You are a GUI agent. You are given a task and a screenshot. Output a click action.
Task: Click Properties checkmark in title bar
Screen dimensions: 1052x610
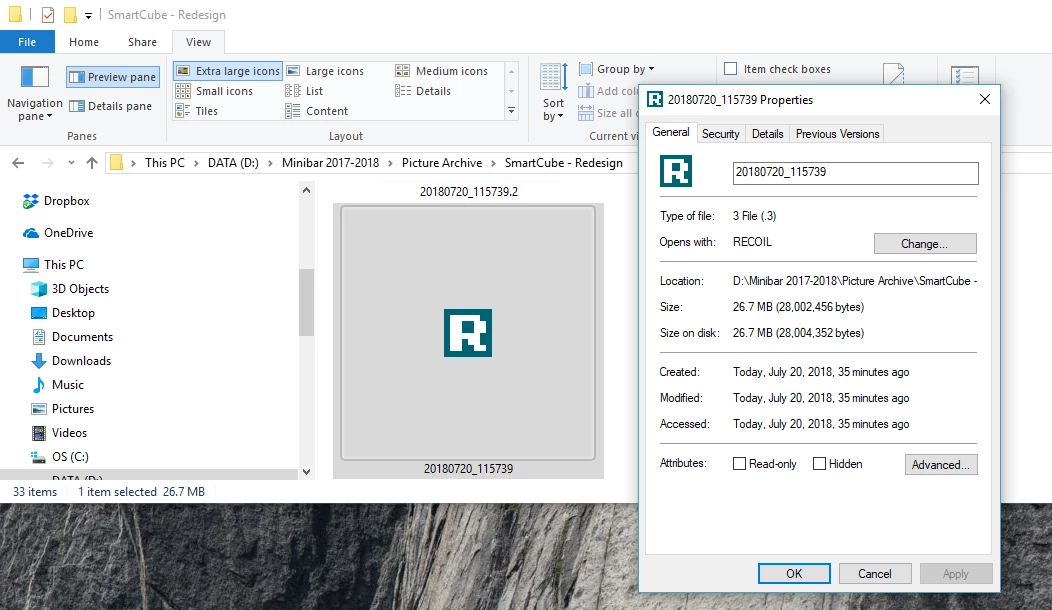[48, 15]
